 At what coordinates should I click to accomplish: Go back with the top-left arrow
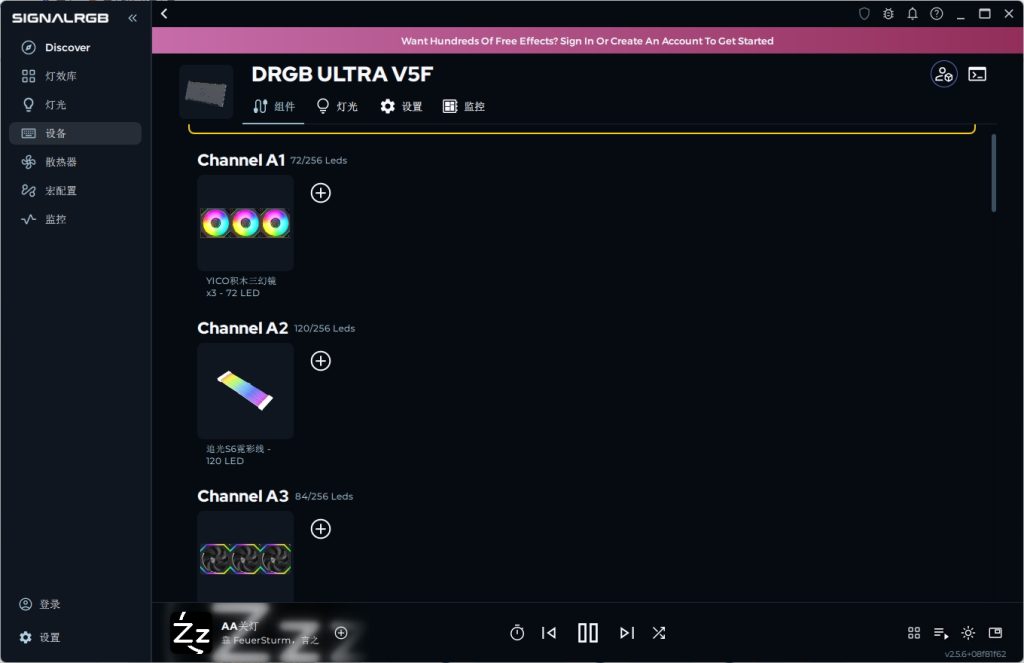pyautogui.click(x=164, y=14)
